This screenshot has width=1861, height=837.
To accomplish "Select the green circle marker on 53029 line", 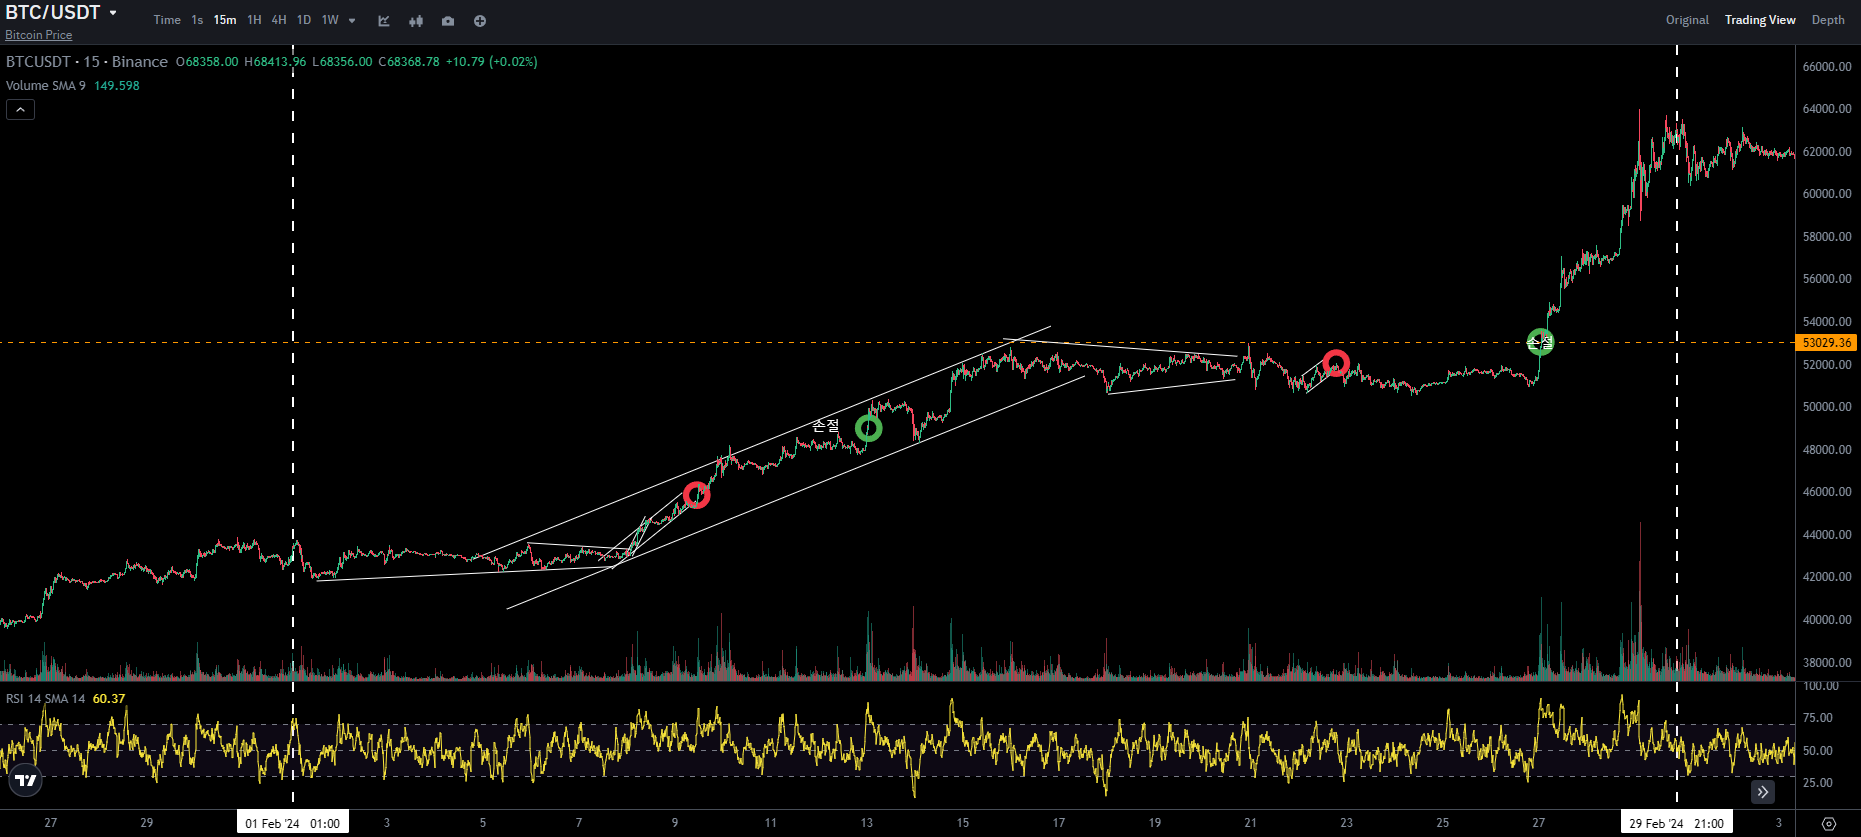I will (1541, 342).
